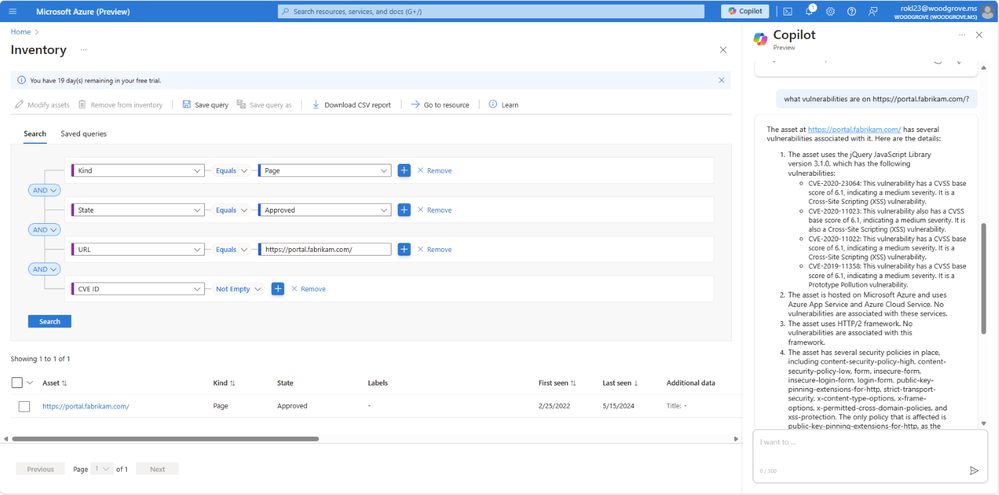Viewport: 999px width, 495px height.
Task: Sort by the Kind column
Action: point(224,384)
